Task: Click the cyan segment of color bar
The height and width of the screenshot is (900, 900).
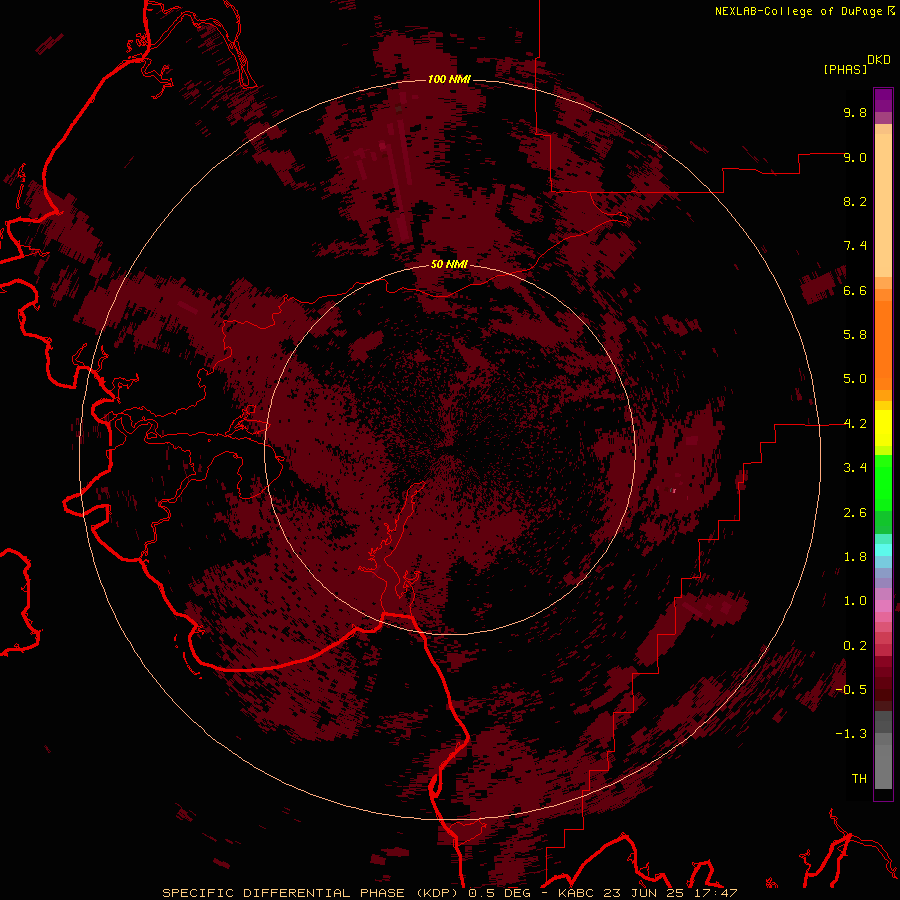Action: point(883,550)
